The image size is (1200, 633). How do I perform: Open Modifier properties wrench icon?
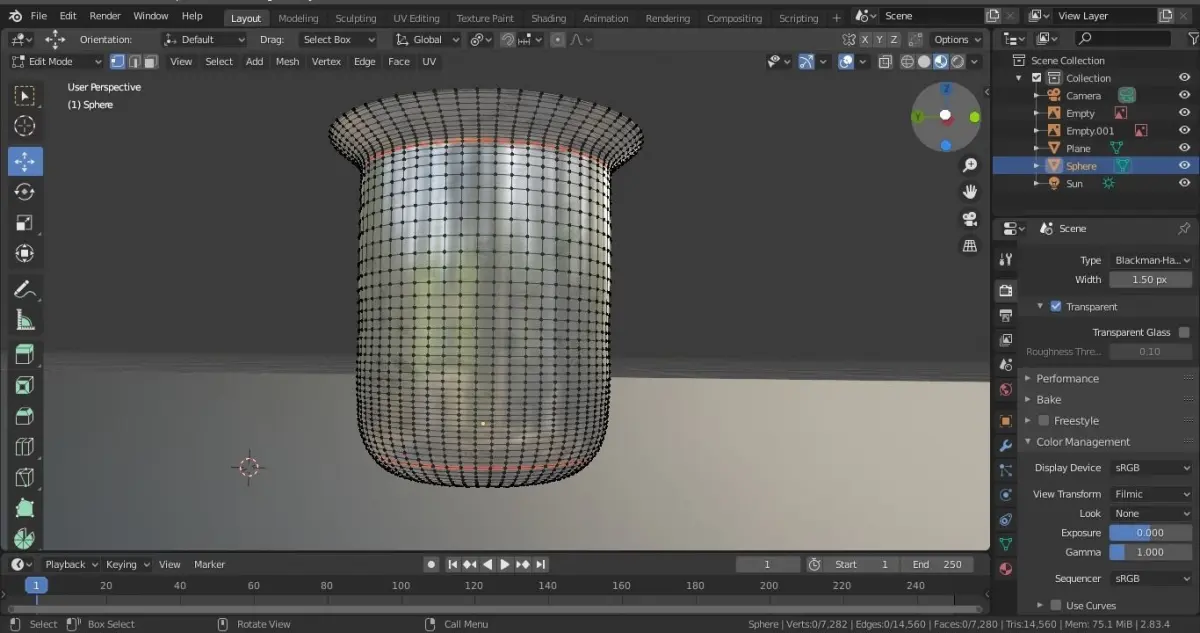(x=1006, y=445)
